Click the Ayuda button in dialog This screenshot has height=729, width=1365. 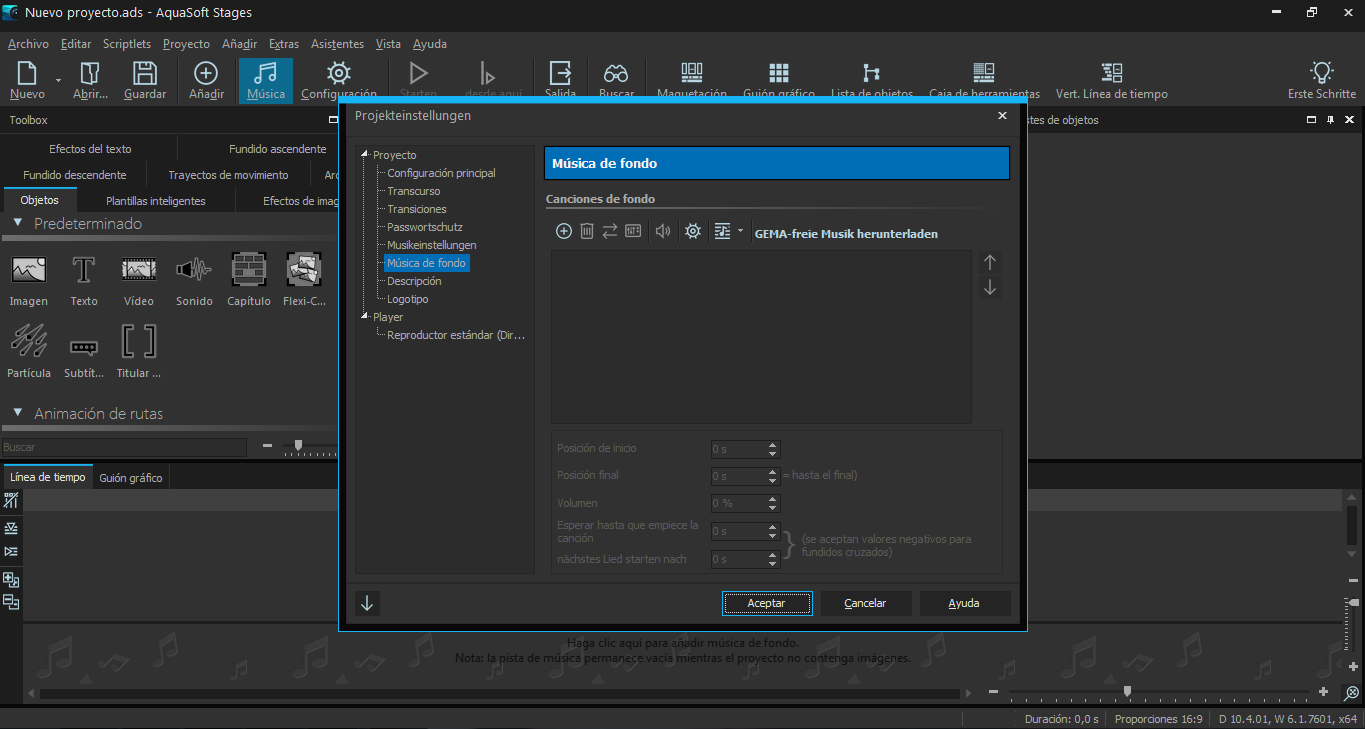tap(965, 603)
